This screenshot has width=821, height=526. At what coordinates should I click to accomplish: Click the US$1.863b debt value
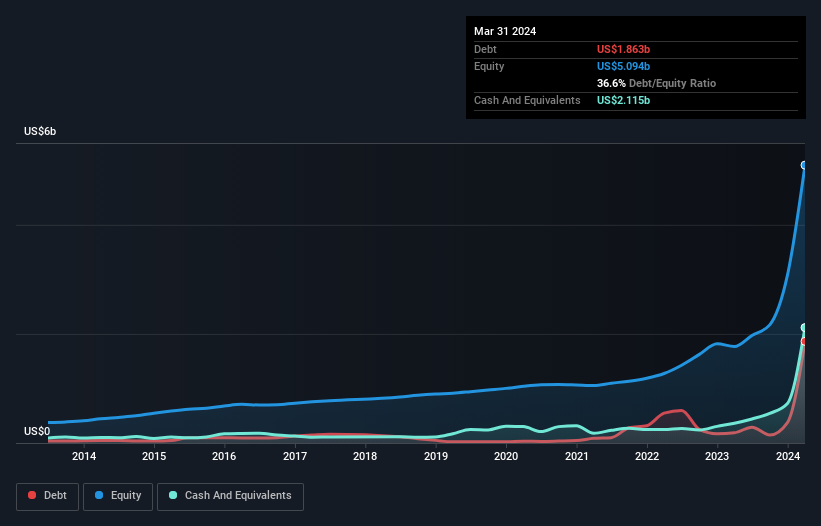pos(623,49)
